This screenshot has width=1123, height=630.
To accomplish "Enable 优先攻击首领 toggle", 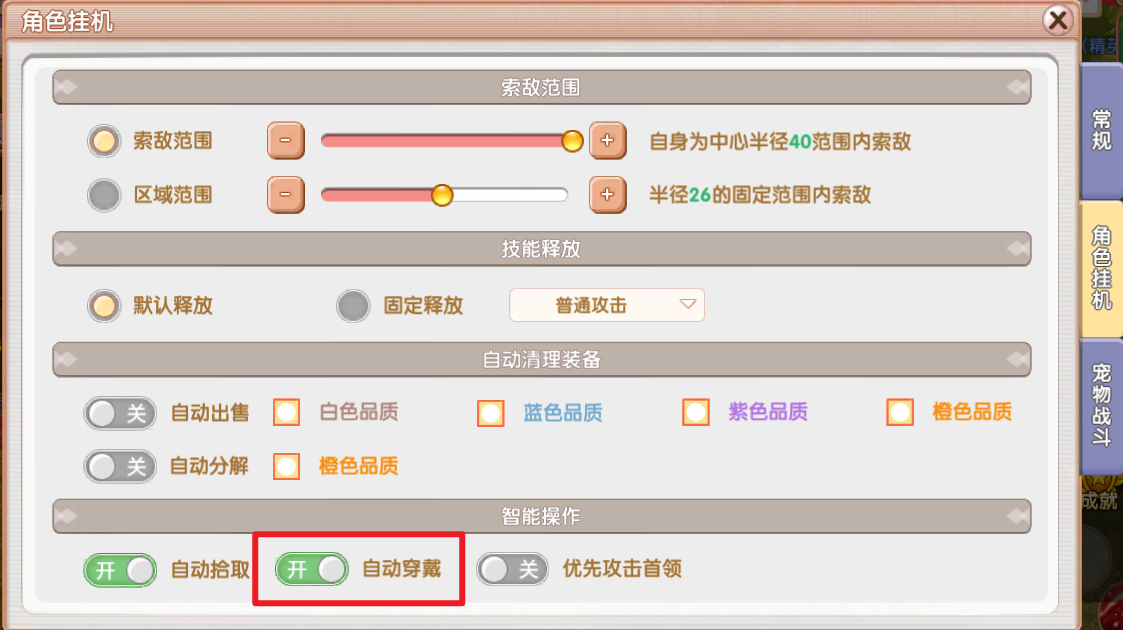I will [512, 570].
